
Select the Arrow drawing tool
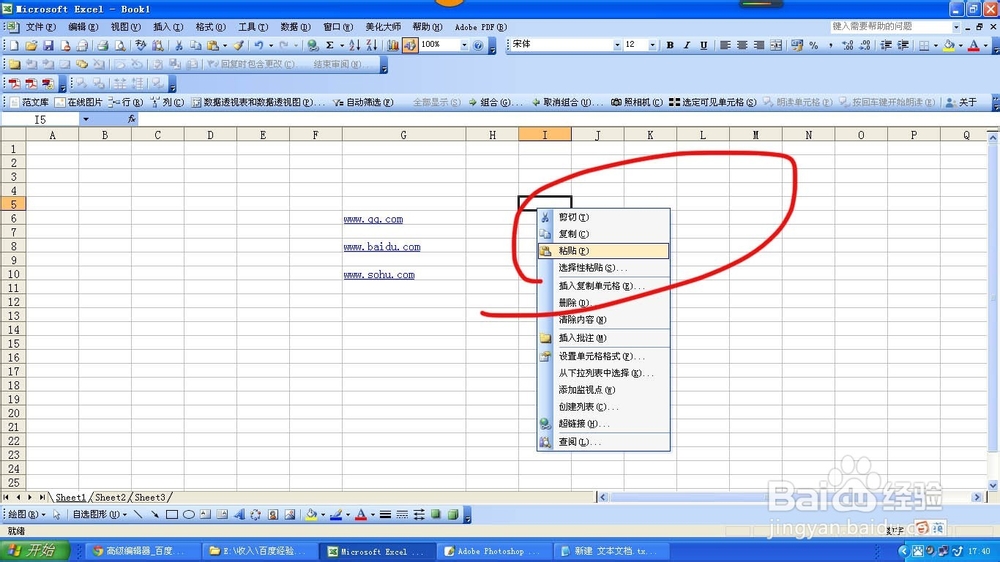[155, 515]
